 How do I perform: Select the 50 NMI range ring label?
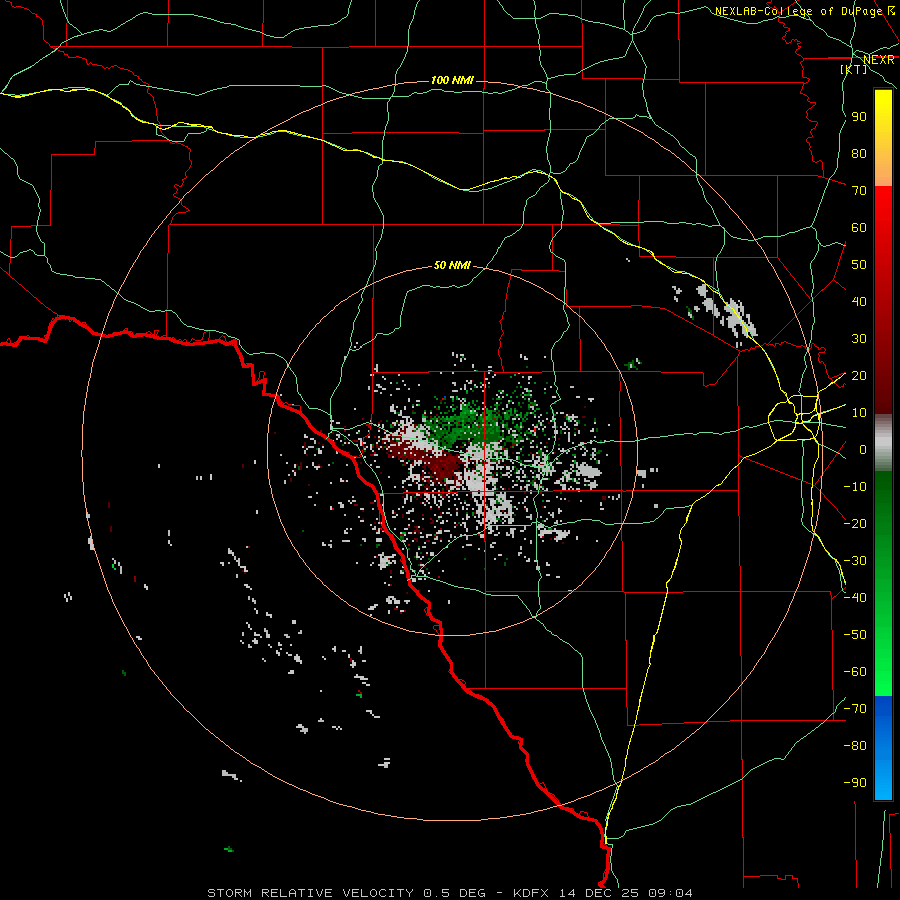452,265
